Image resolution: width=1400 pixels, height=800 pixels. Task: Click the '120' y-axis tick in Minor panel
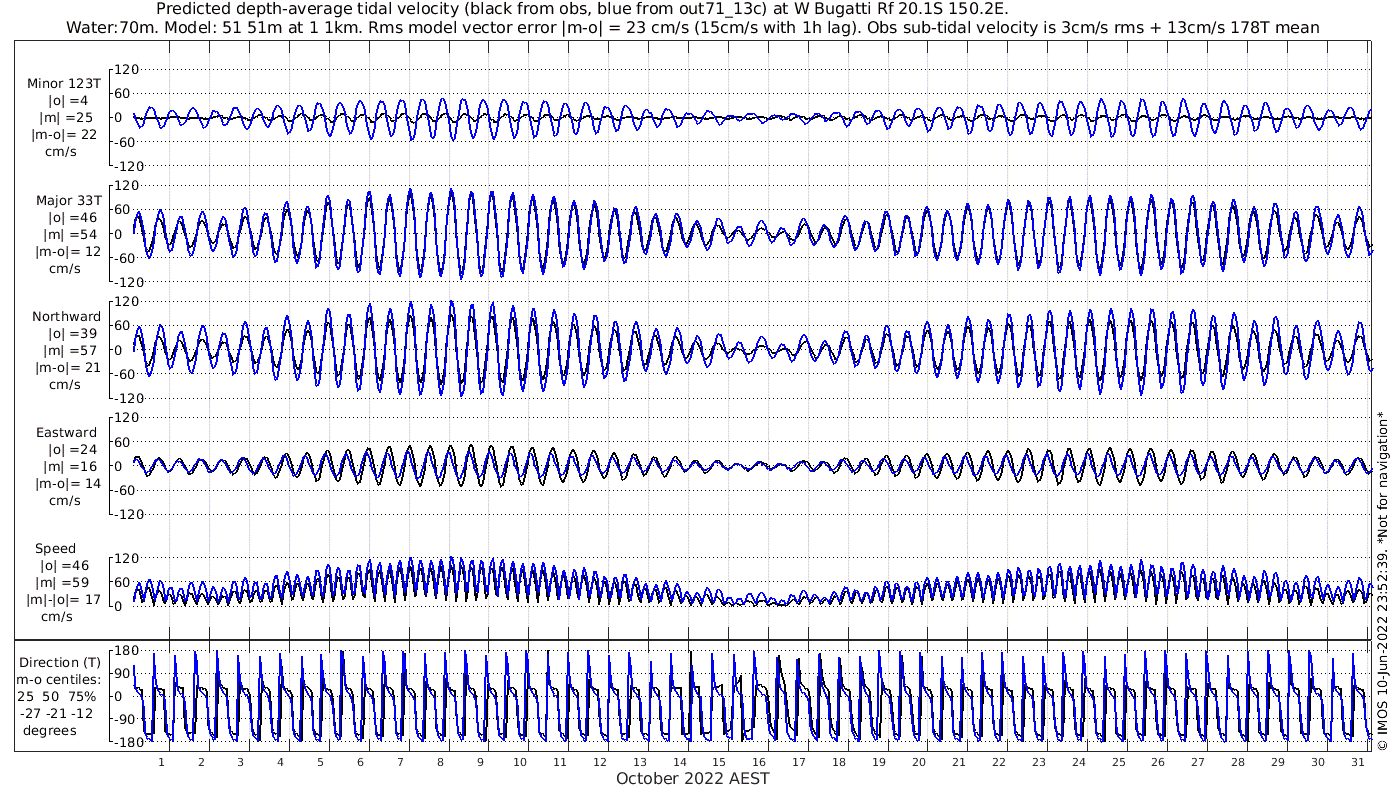point(126,70)
